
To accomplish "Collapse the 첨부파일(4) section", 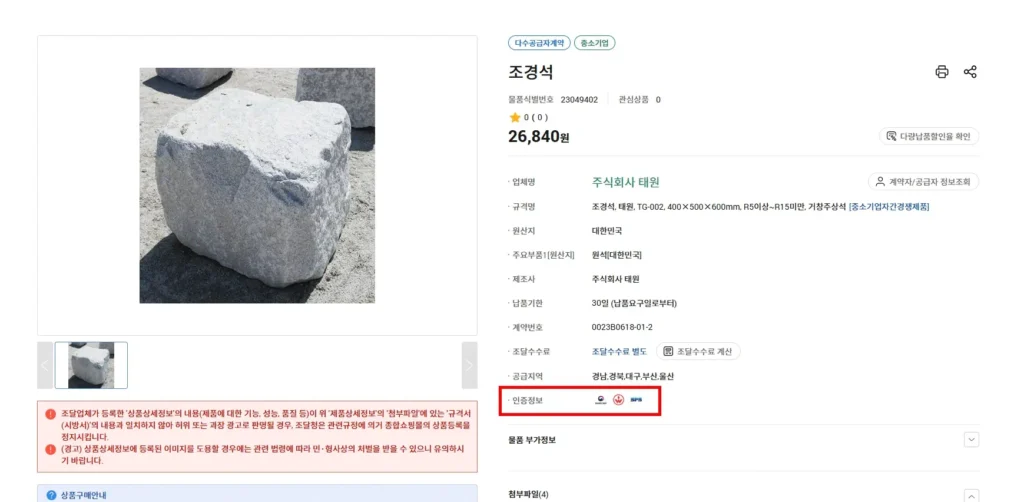I will 970,494.
